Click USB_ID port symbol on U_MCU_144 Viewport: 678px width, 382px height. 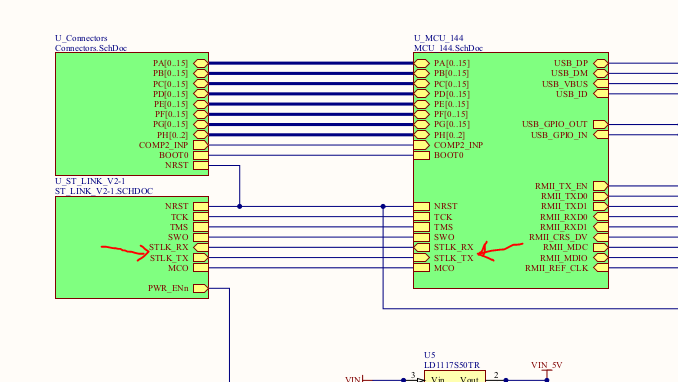click(601, 93)
